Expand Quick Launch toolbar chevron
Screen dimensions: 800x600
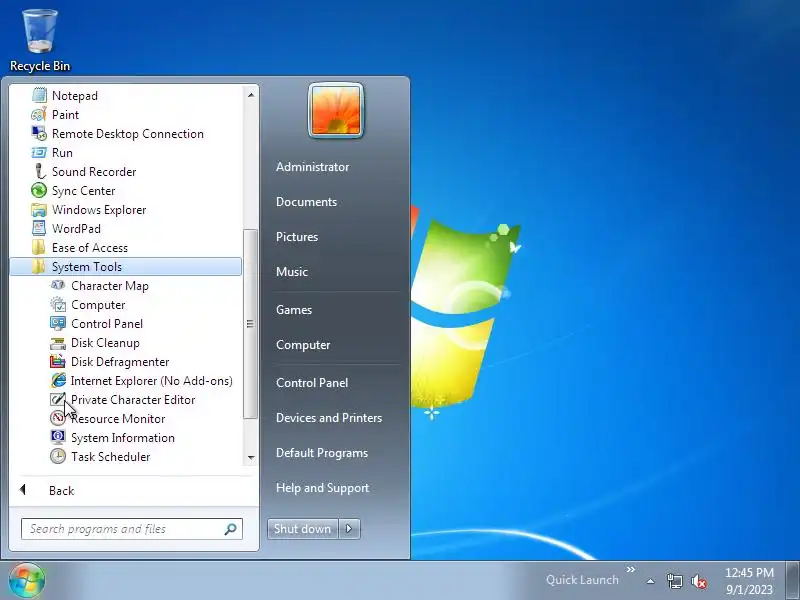pyautogui.click(x=631, y=569)
